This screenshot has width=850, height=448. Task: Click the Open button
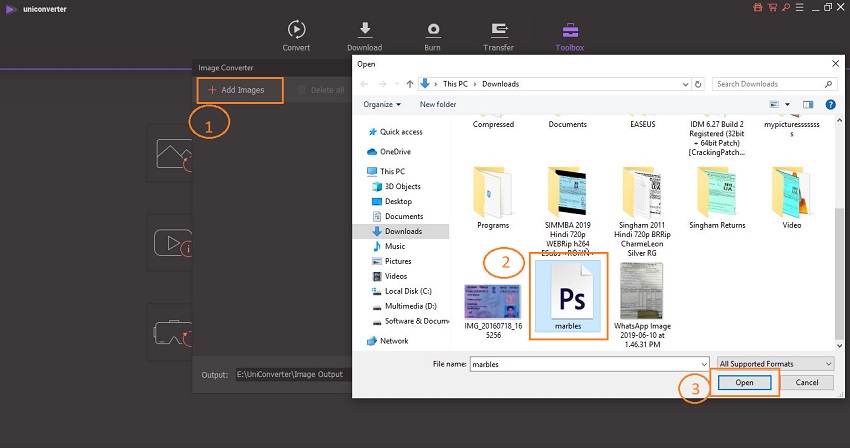point(744,382)
